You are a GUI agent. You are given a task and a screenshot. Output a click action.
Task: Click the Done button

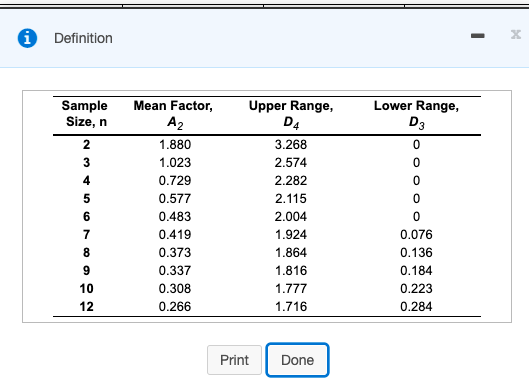[x=297, y=360]
